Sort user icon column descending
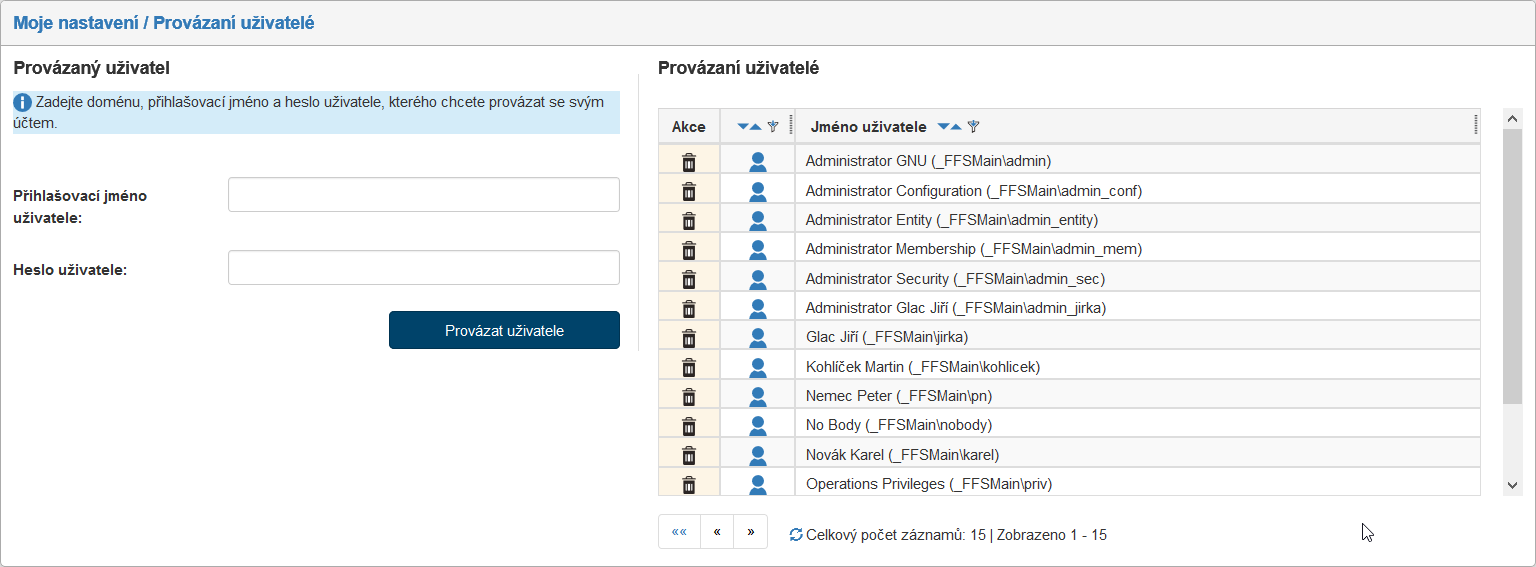The width and height of the screenshot is (1536, 567). pyautogui.click(x=743, y=127)
